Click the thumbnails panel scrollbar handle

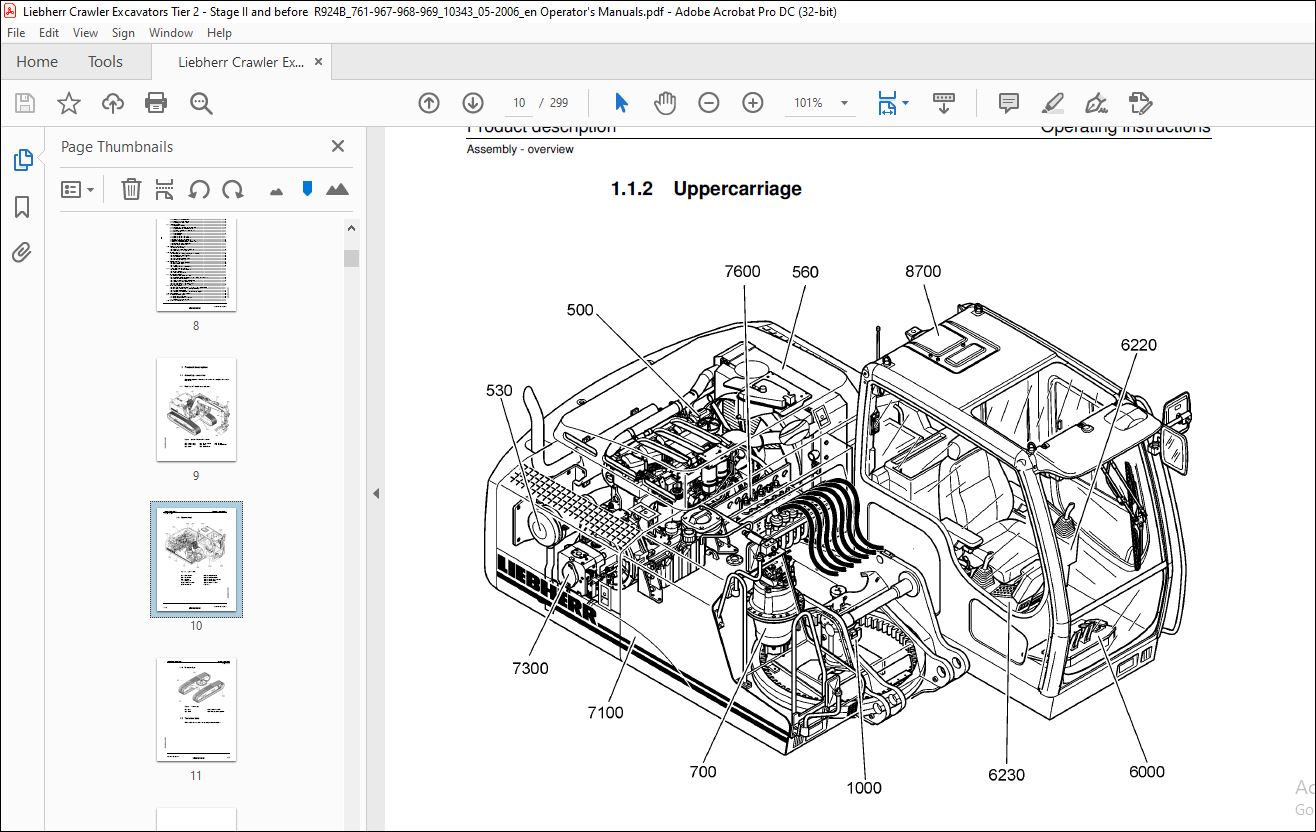pyautogui.click(x=351, y=258)
